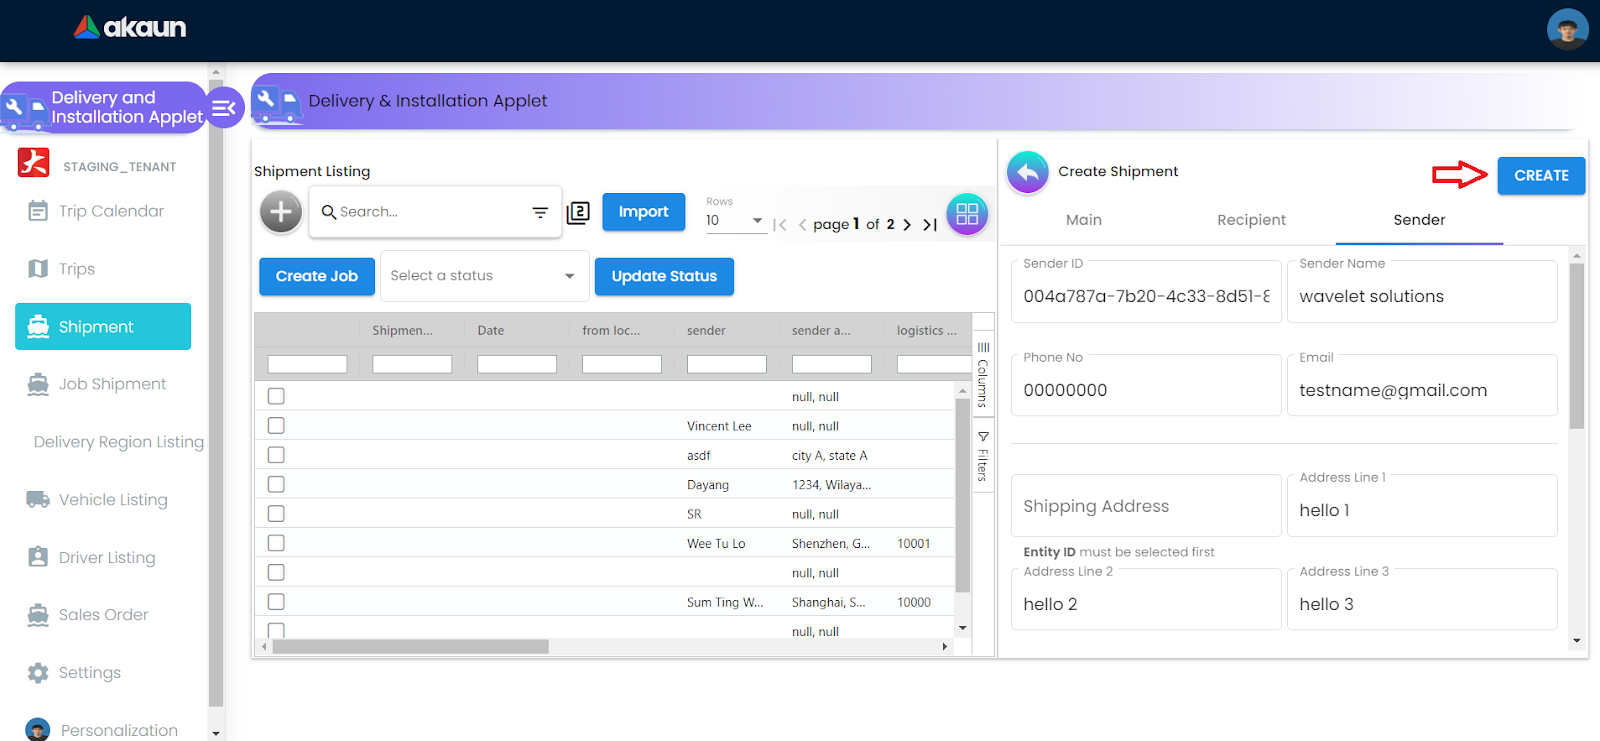Click the multi-select copy icon

(578, 212)
